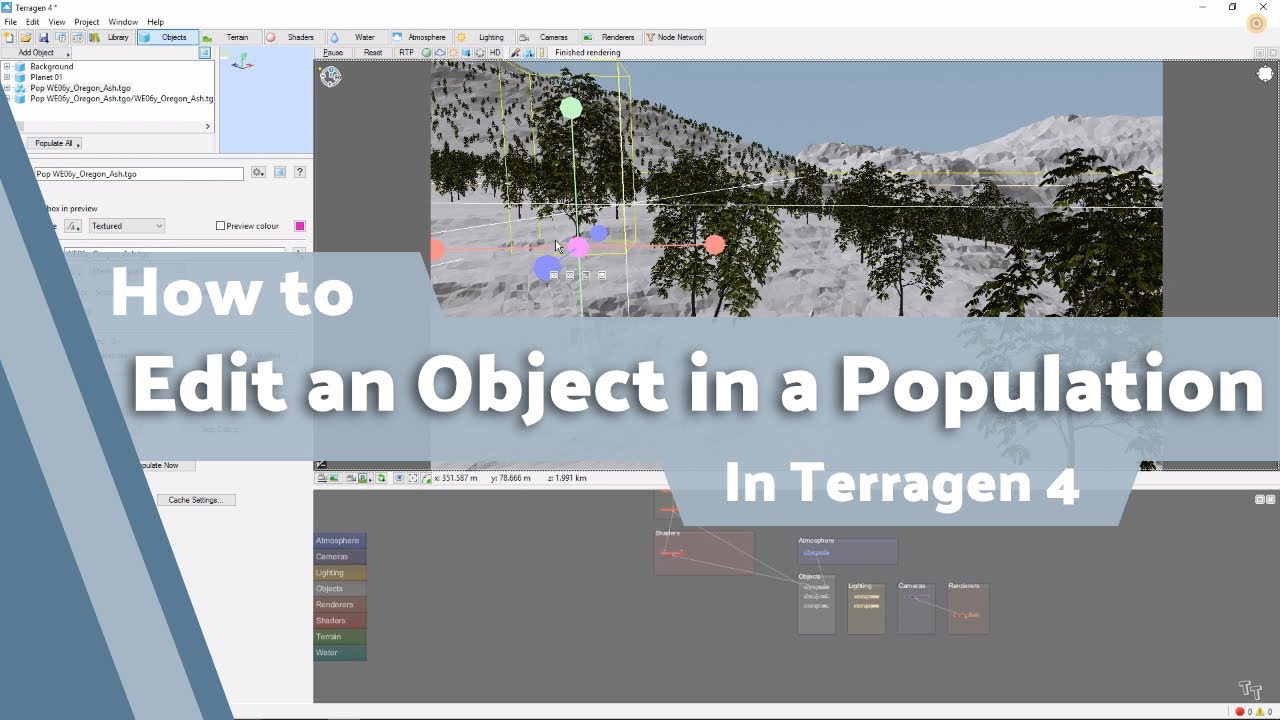Click the population icon of Pop WE06y_Oregon_Ash.tgo
1280x720 pixels.
click(20, 88)
